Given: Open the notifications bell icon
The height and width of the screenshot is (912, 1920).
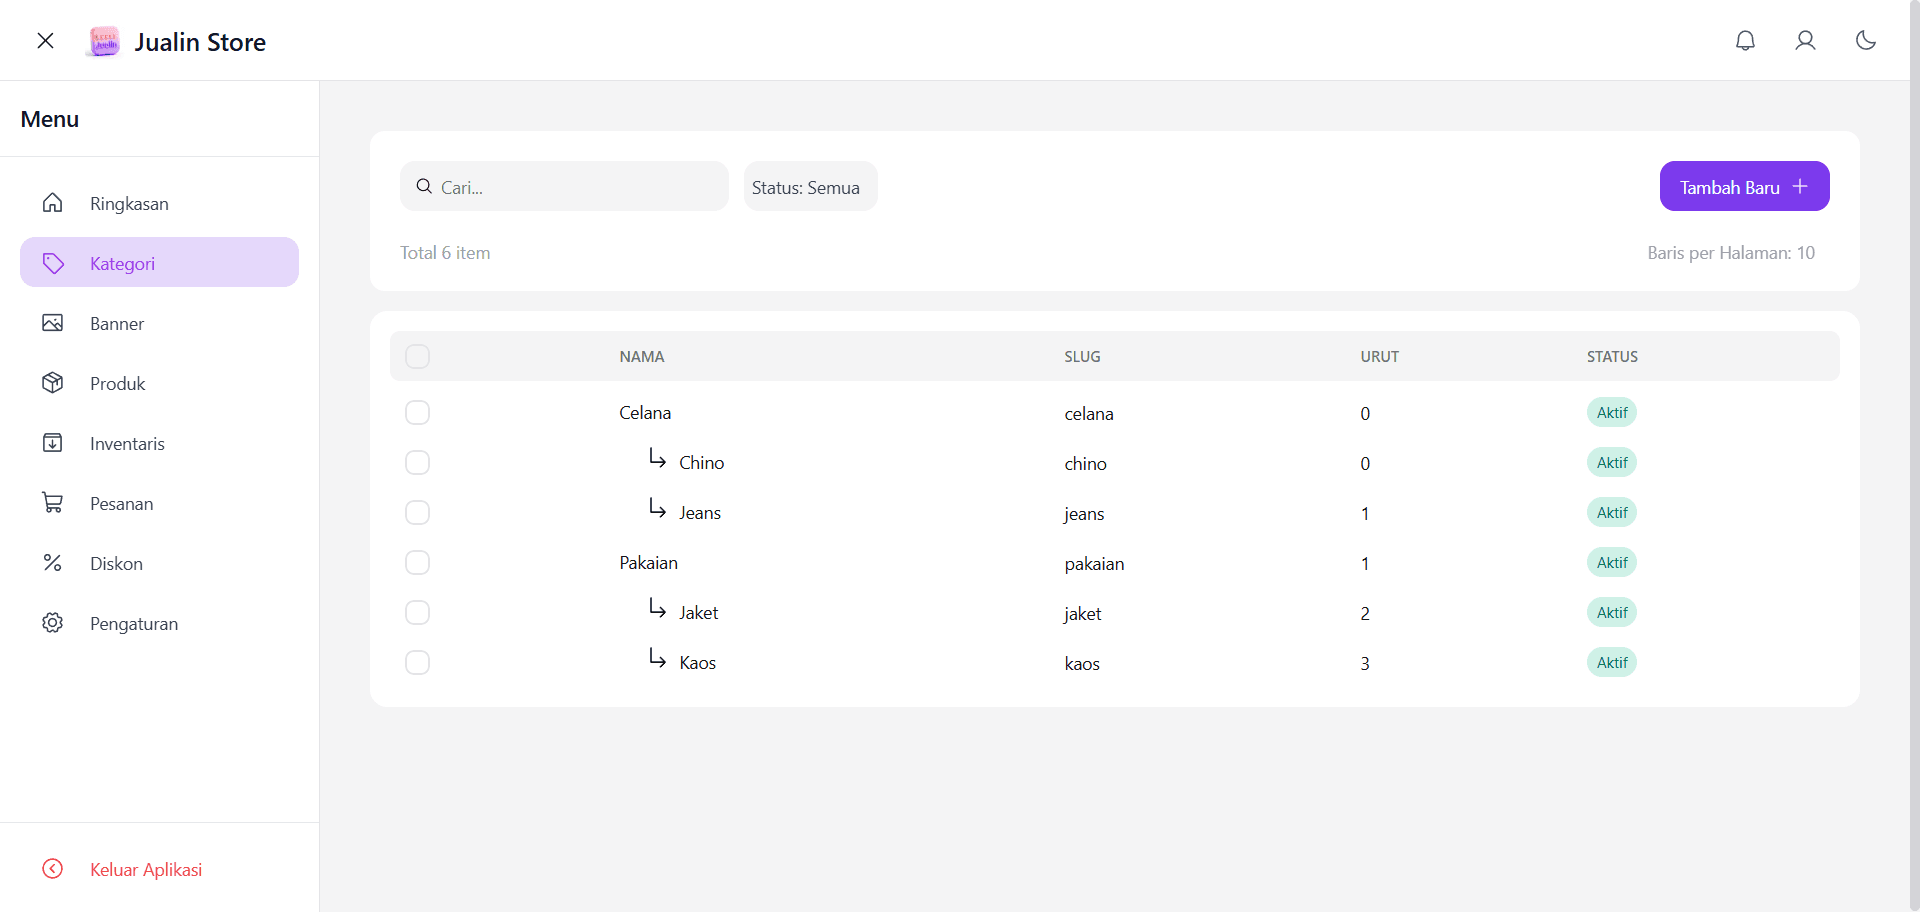Looking at the screenshot, I should 1745,40.
